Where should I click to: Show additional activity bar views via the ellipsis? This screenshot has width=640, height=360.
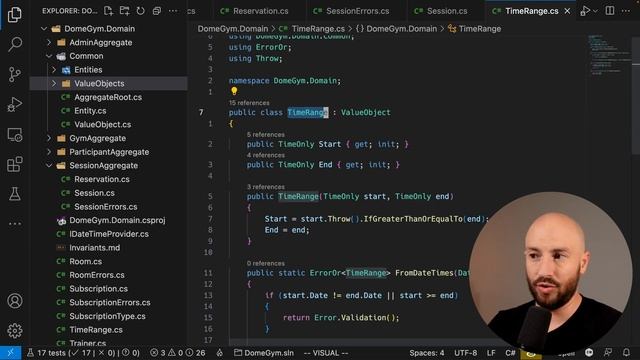click(x=15, y=224)
